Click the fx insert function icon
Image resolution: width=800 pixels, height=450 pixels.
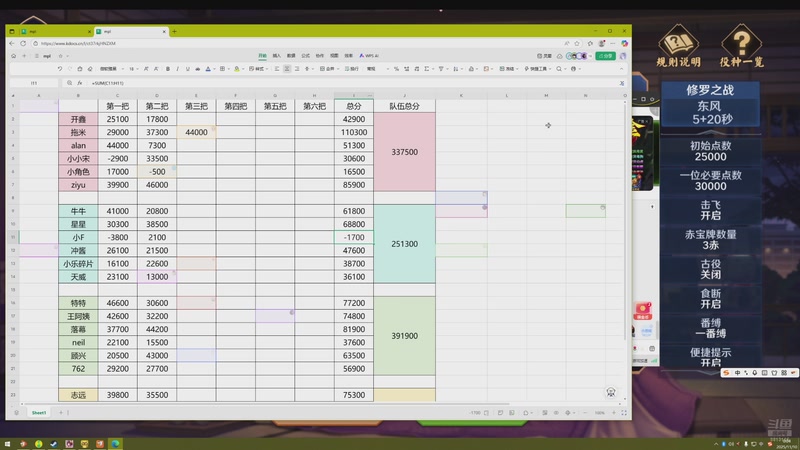[x=80, y=83]
